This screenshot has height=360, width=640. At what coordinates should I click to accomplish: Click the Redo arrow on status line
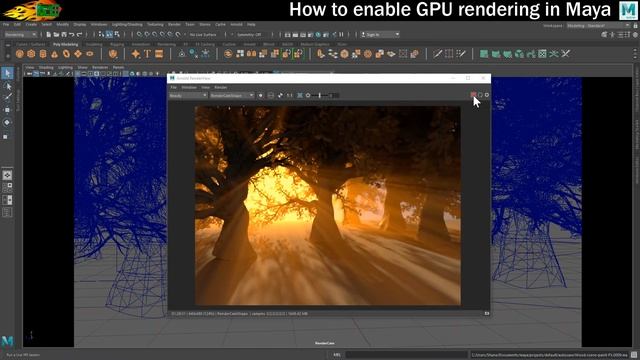80,35
